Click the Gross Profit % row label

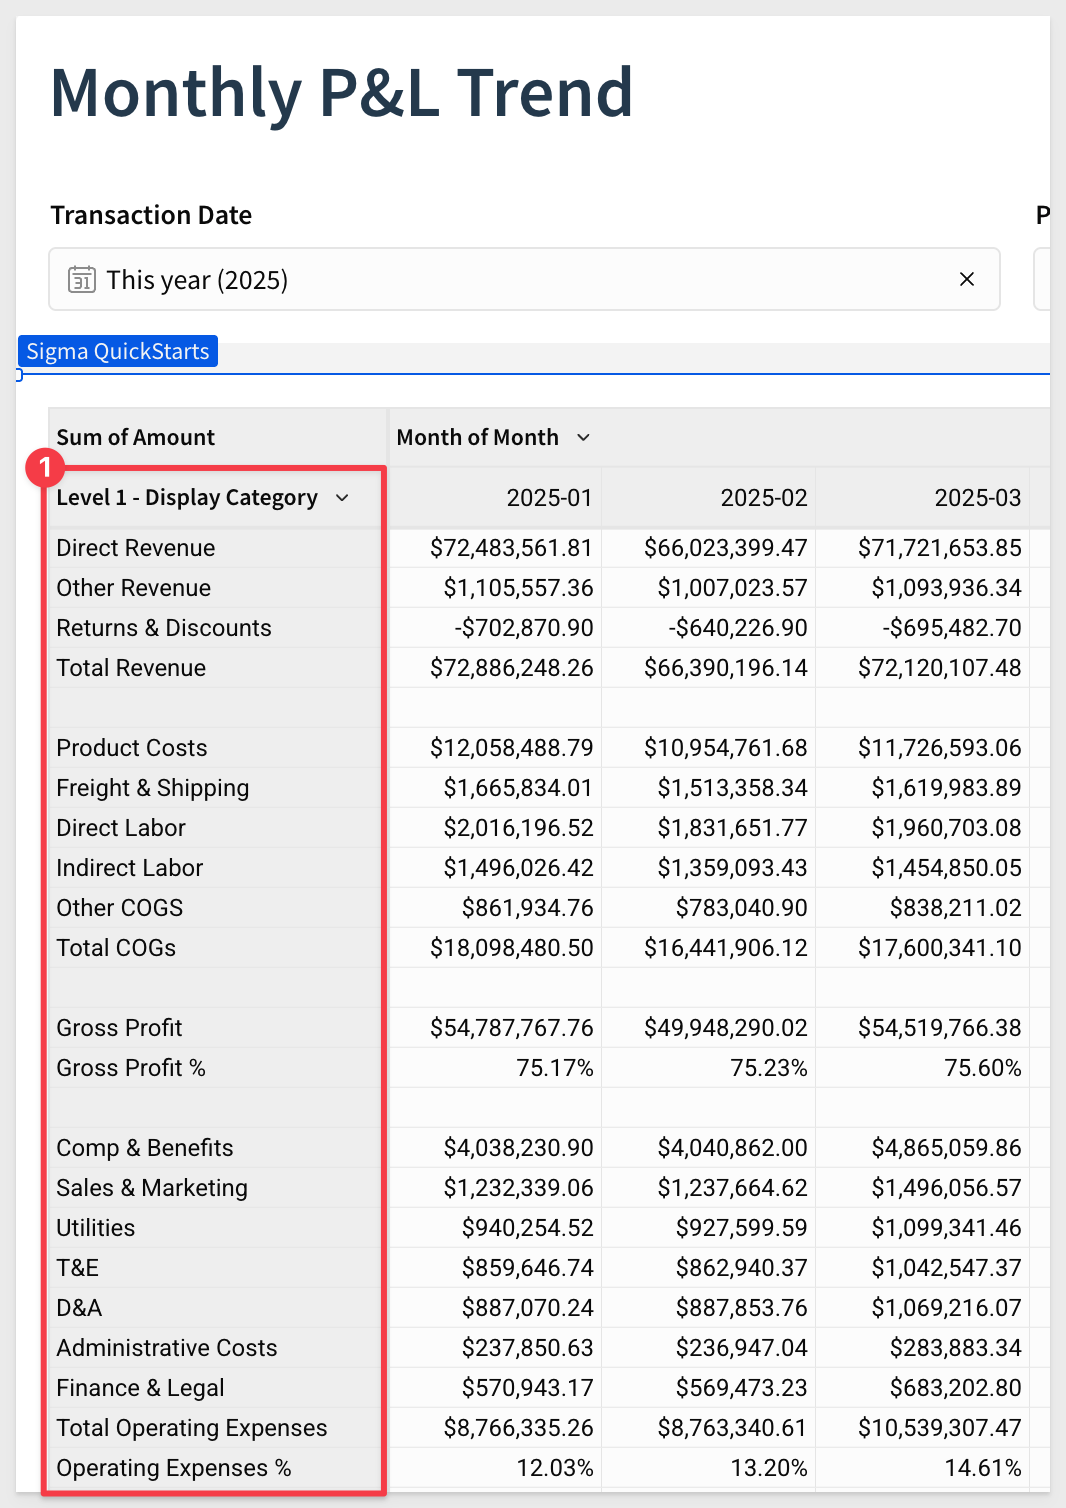[131, 1068]
